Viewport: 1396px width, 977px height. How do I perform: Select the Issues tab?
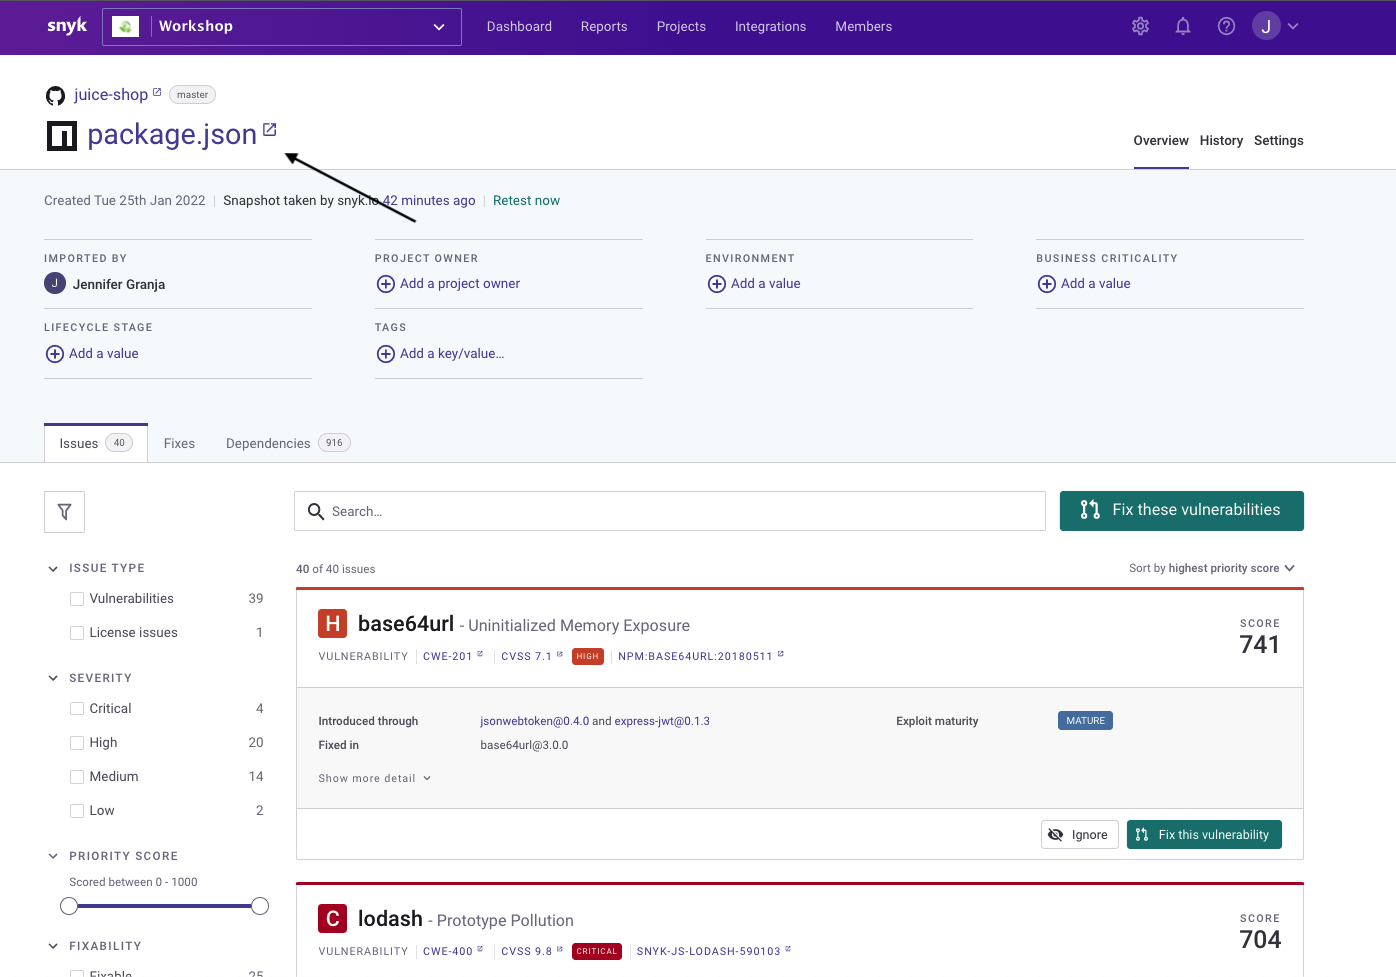[96, 443]
